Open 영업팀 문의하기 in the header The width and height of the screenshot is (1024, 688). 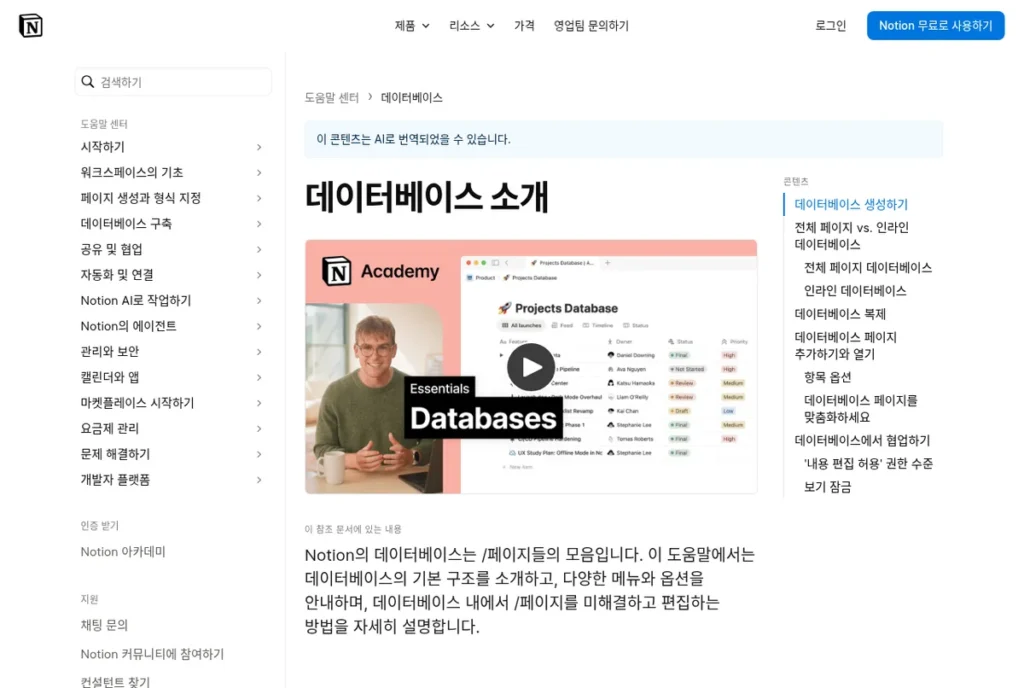[x=591, y=25]
